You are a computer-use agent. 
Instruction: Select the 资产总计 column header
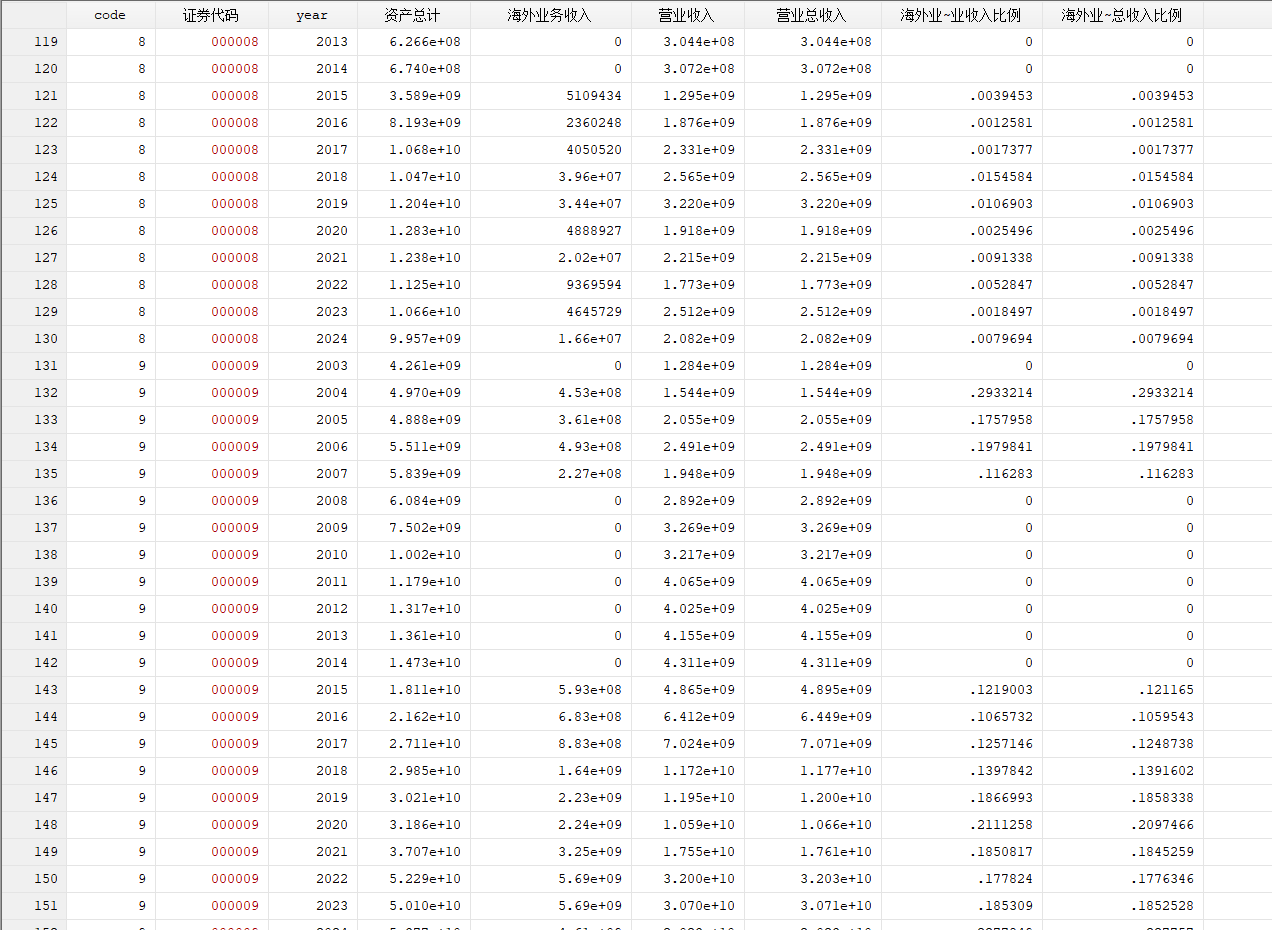tap(413, 15)
